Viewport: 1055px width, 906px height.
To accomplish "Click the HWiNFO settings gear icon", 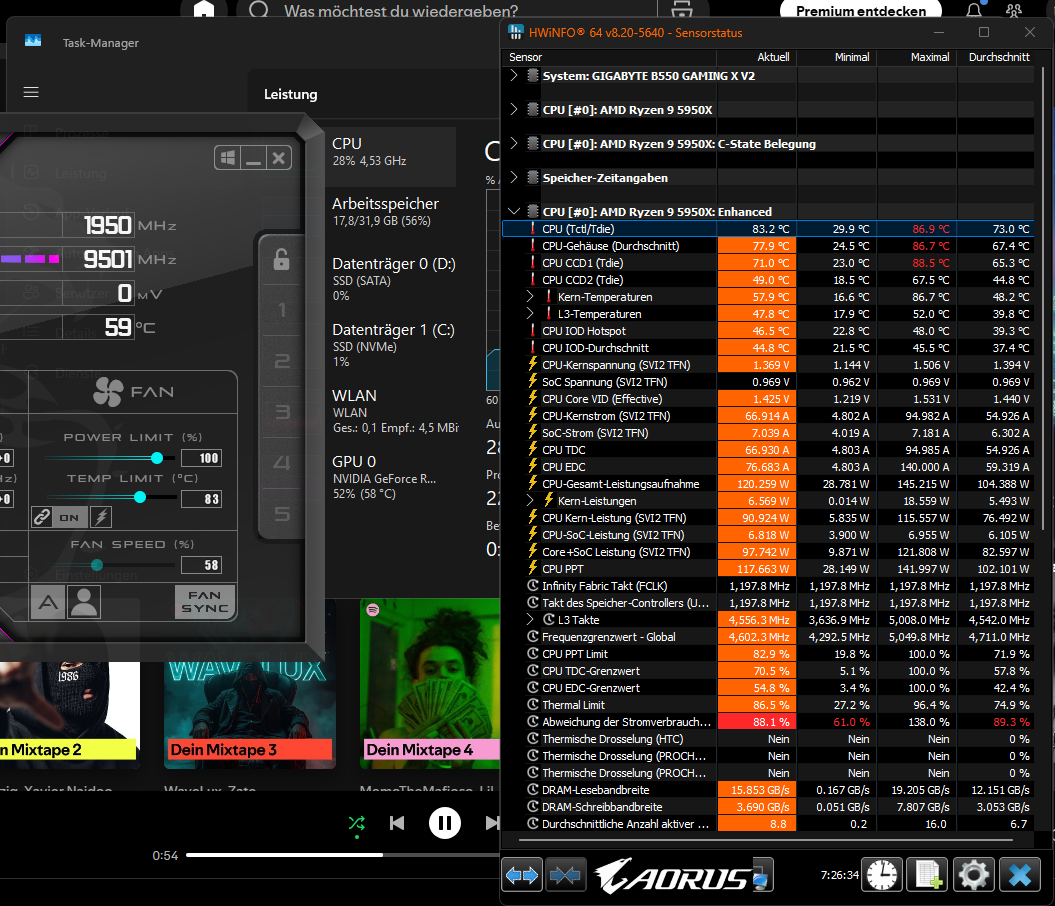I will click(x=974, y=875).
